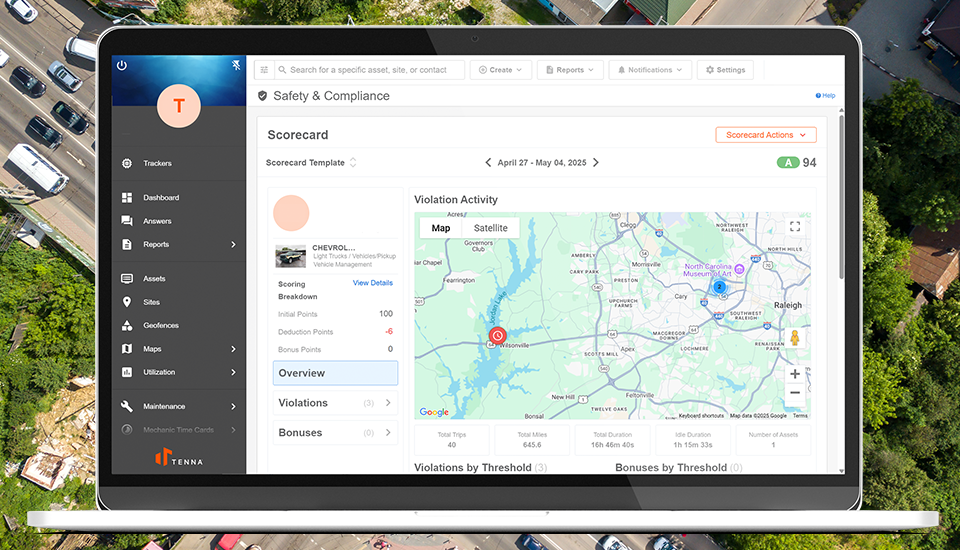960x550 pixels.
Task: Toggle fullscreen view on the map
Action: pos(795,227)
